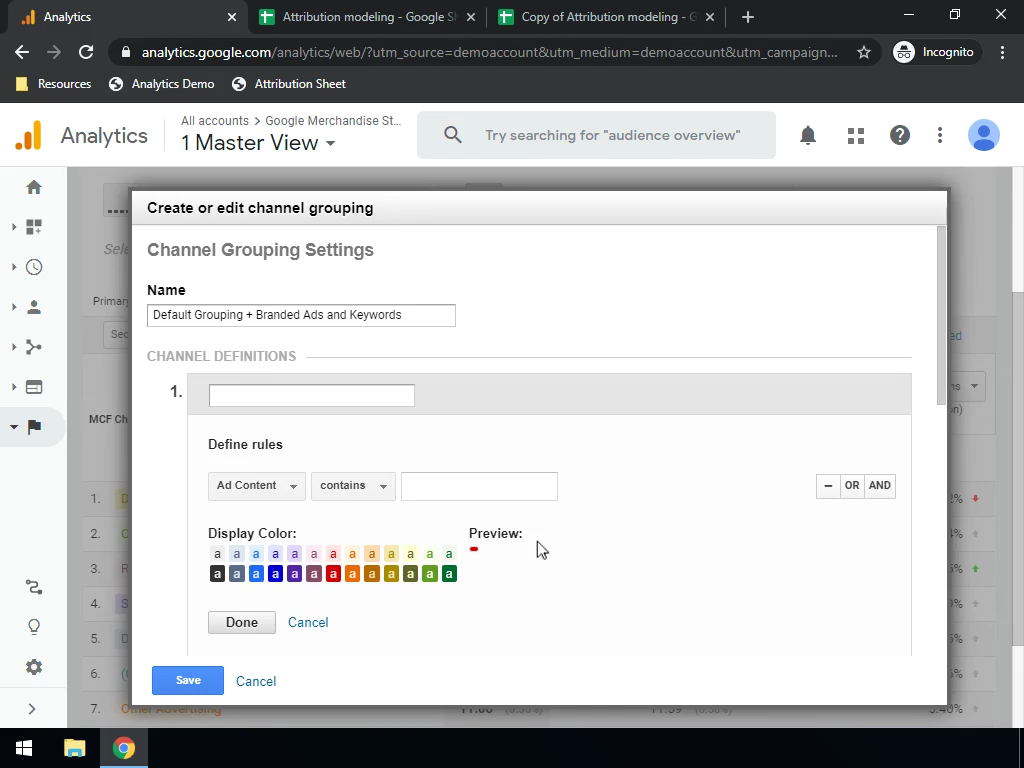Open the Admin gear icon in the sidebar
Image resolution: width=1024 pixels, height=768 pixels.
click(34, 667)
